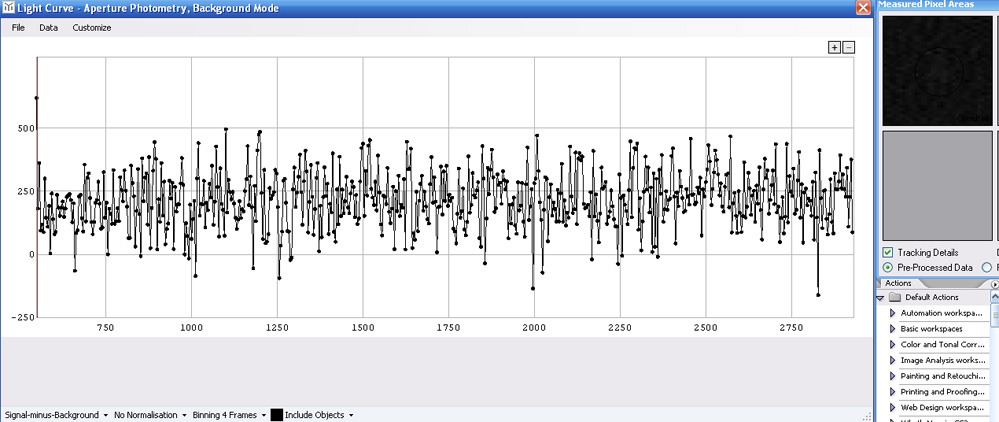
Task: Click the Actions list scroll up arrow
Action: click(x=995, y=297)
